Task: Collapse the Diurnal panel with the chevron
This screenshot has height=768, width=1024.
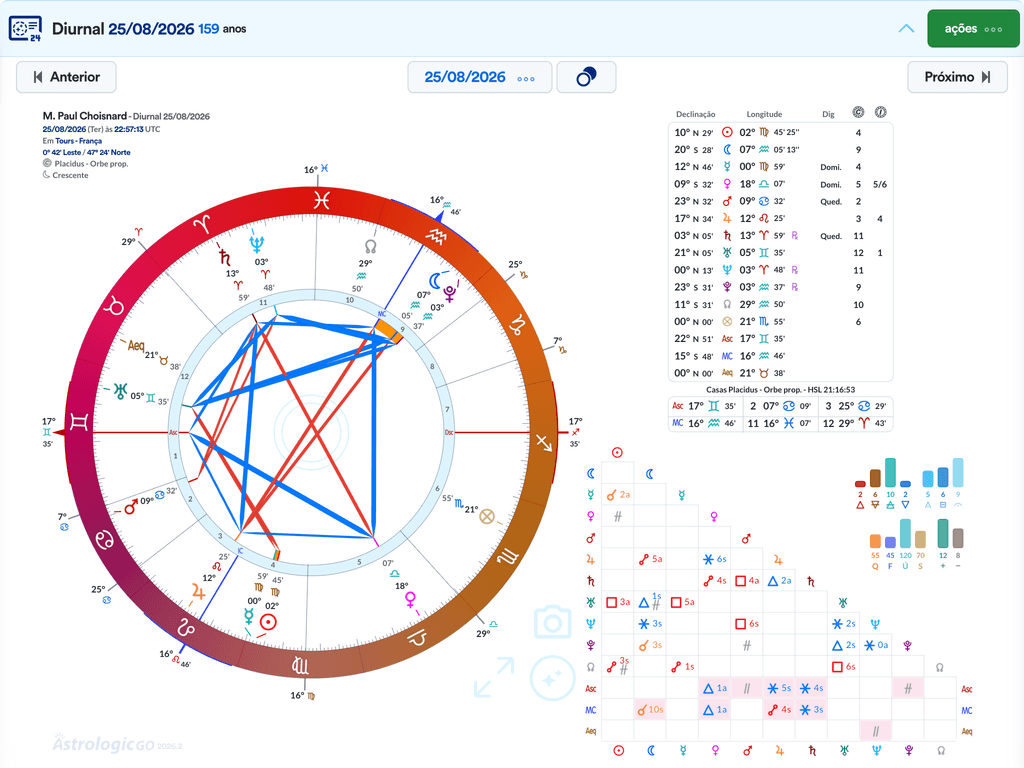Action: click(x=906, y=29)
